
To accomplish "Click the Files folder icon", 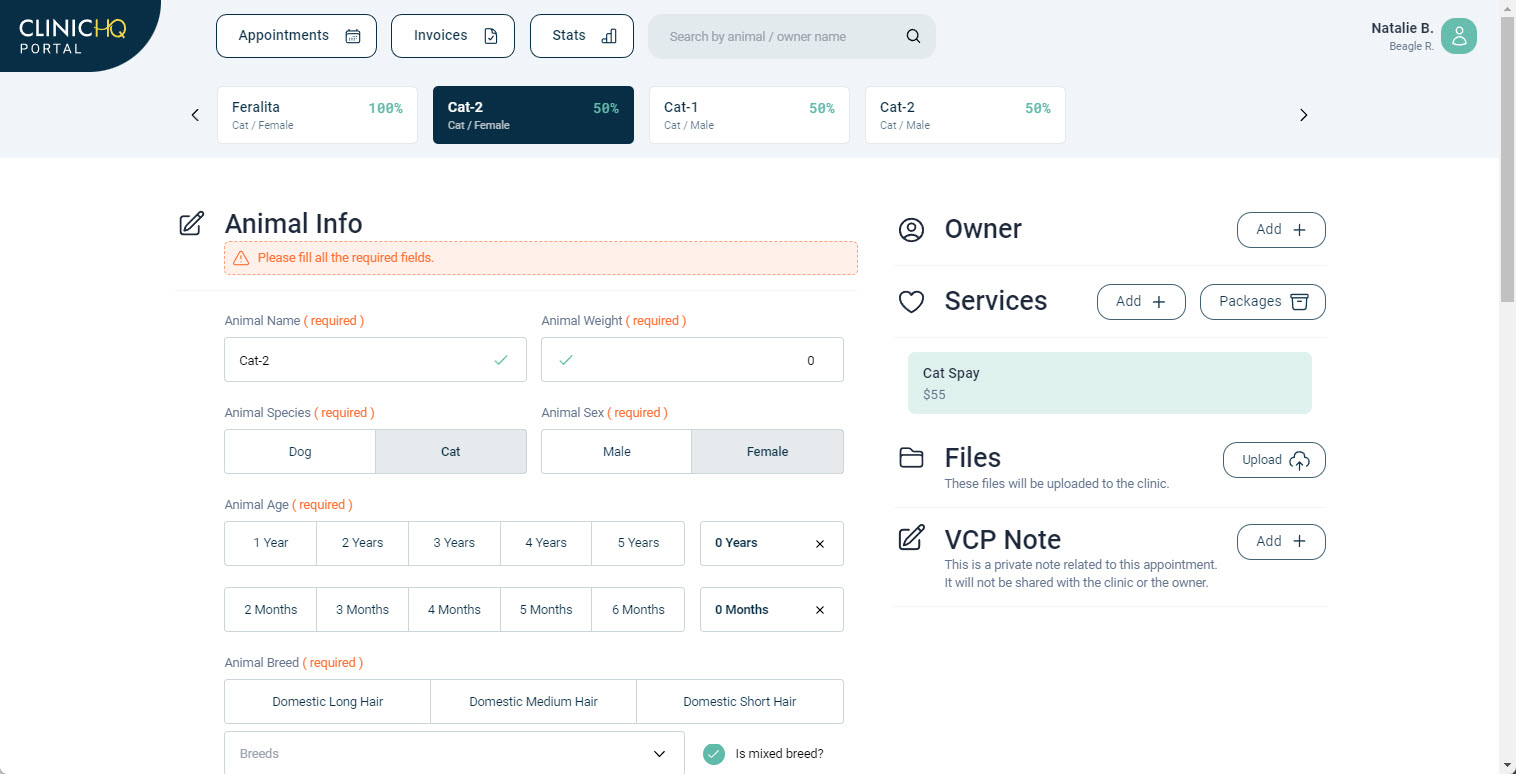I will [911, 458].
